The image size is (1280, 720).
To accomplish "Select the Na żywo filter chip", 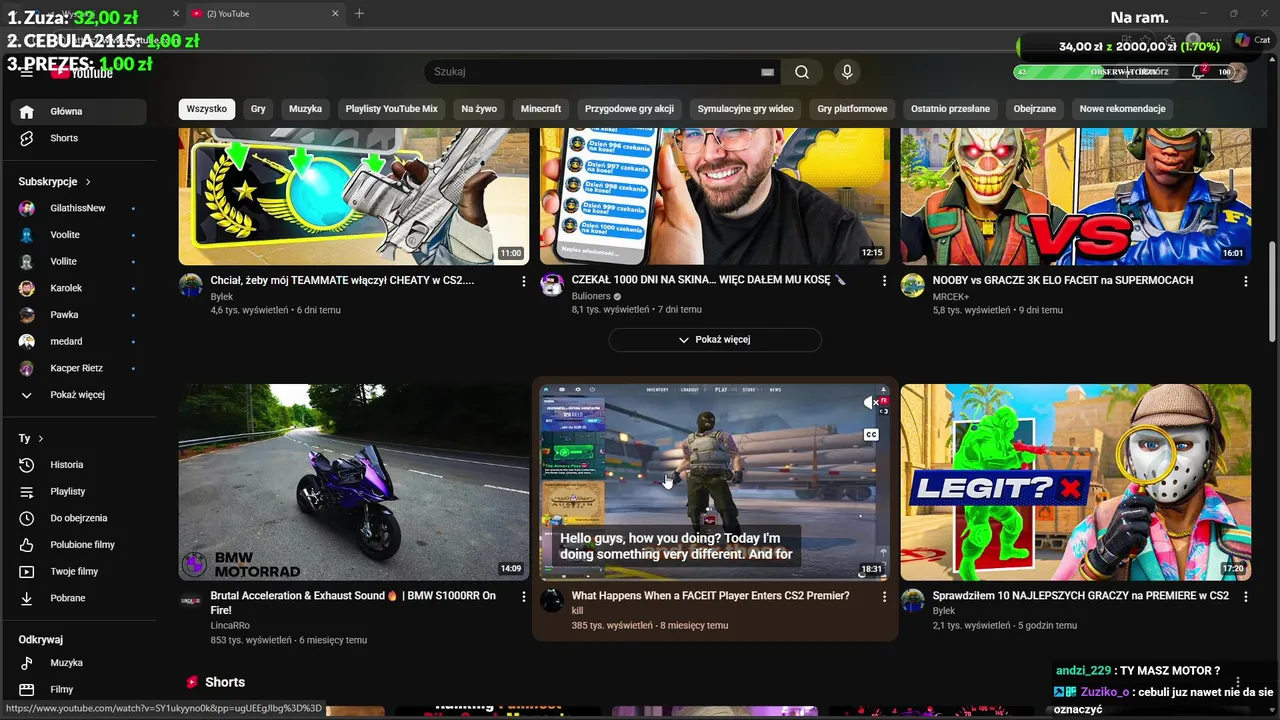I will click(479, 109).
